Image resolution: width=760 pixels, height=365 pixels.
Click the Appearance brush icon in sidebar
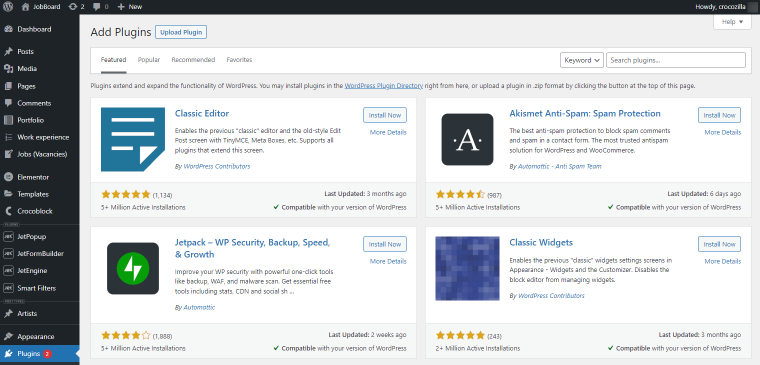click(x=8, y=336)
